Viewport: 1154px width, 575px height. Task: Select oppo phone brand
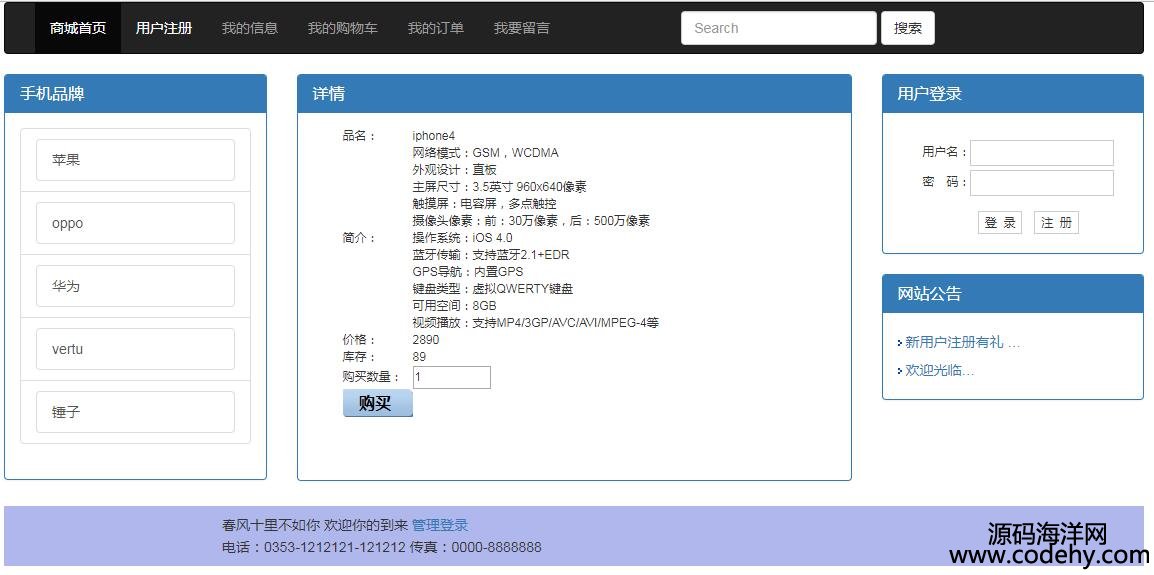pos(135,223)
